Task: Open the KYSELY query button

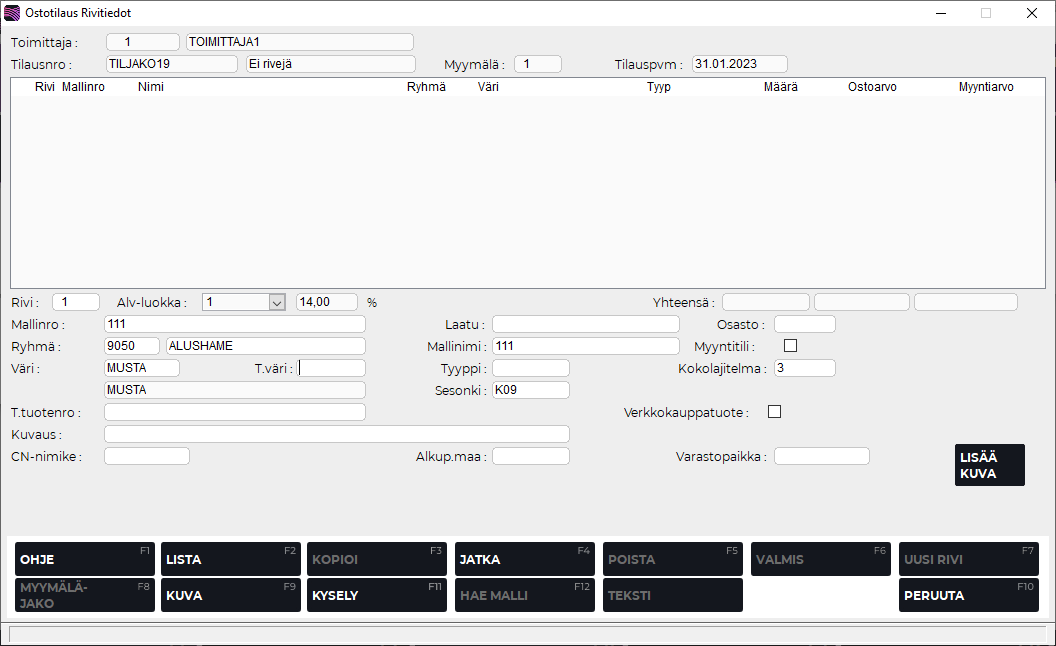Action: [376, 595]
